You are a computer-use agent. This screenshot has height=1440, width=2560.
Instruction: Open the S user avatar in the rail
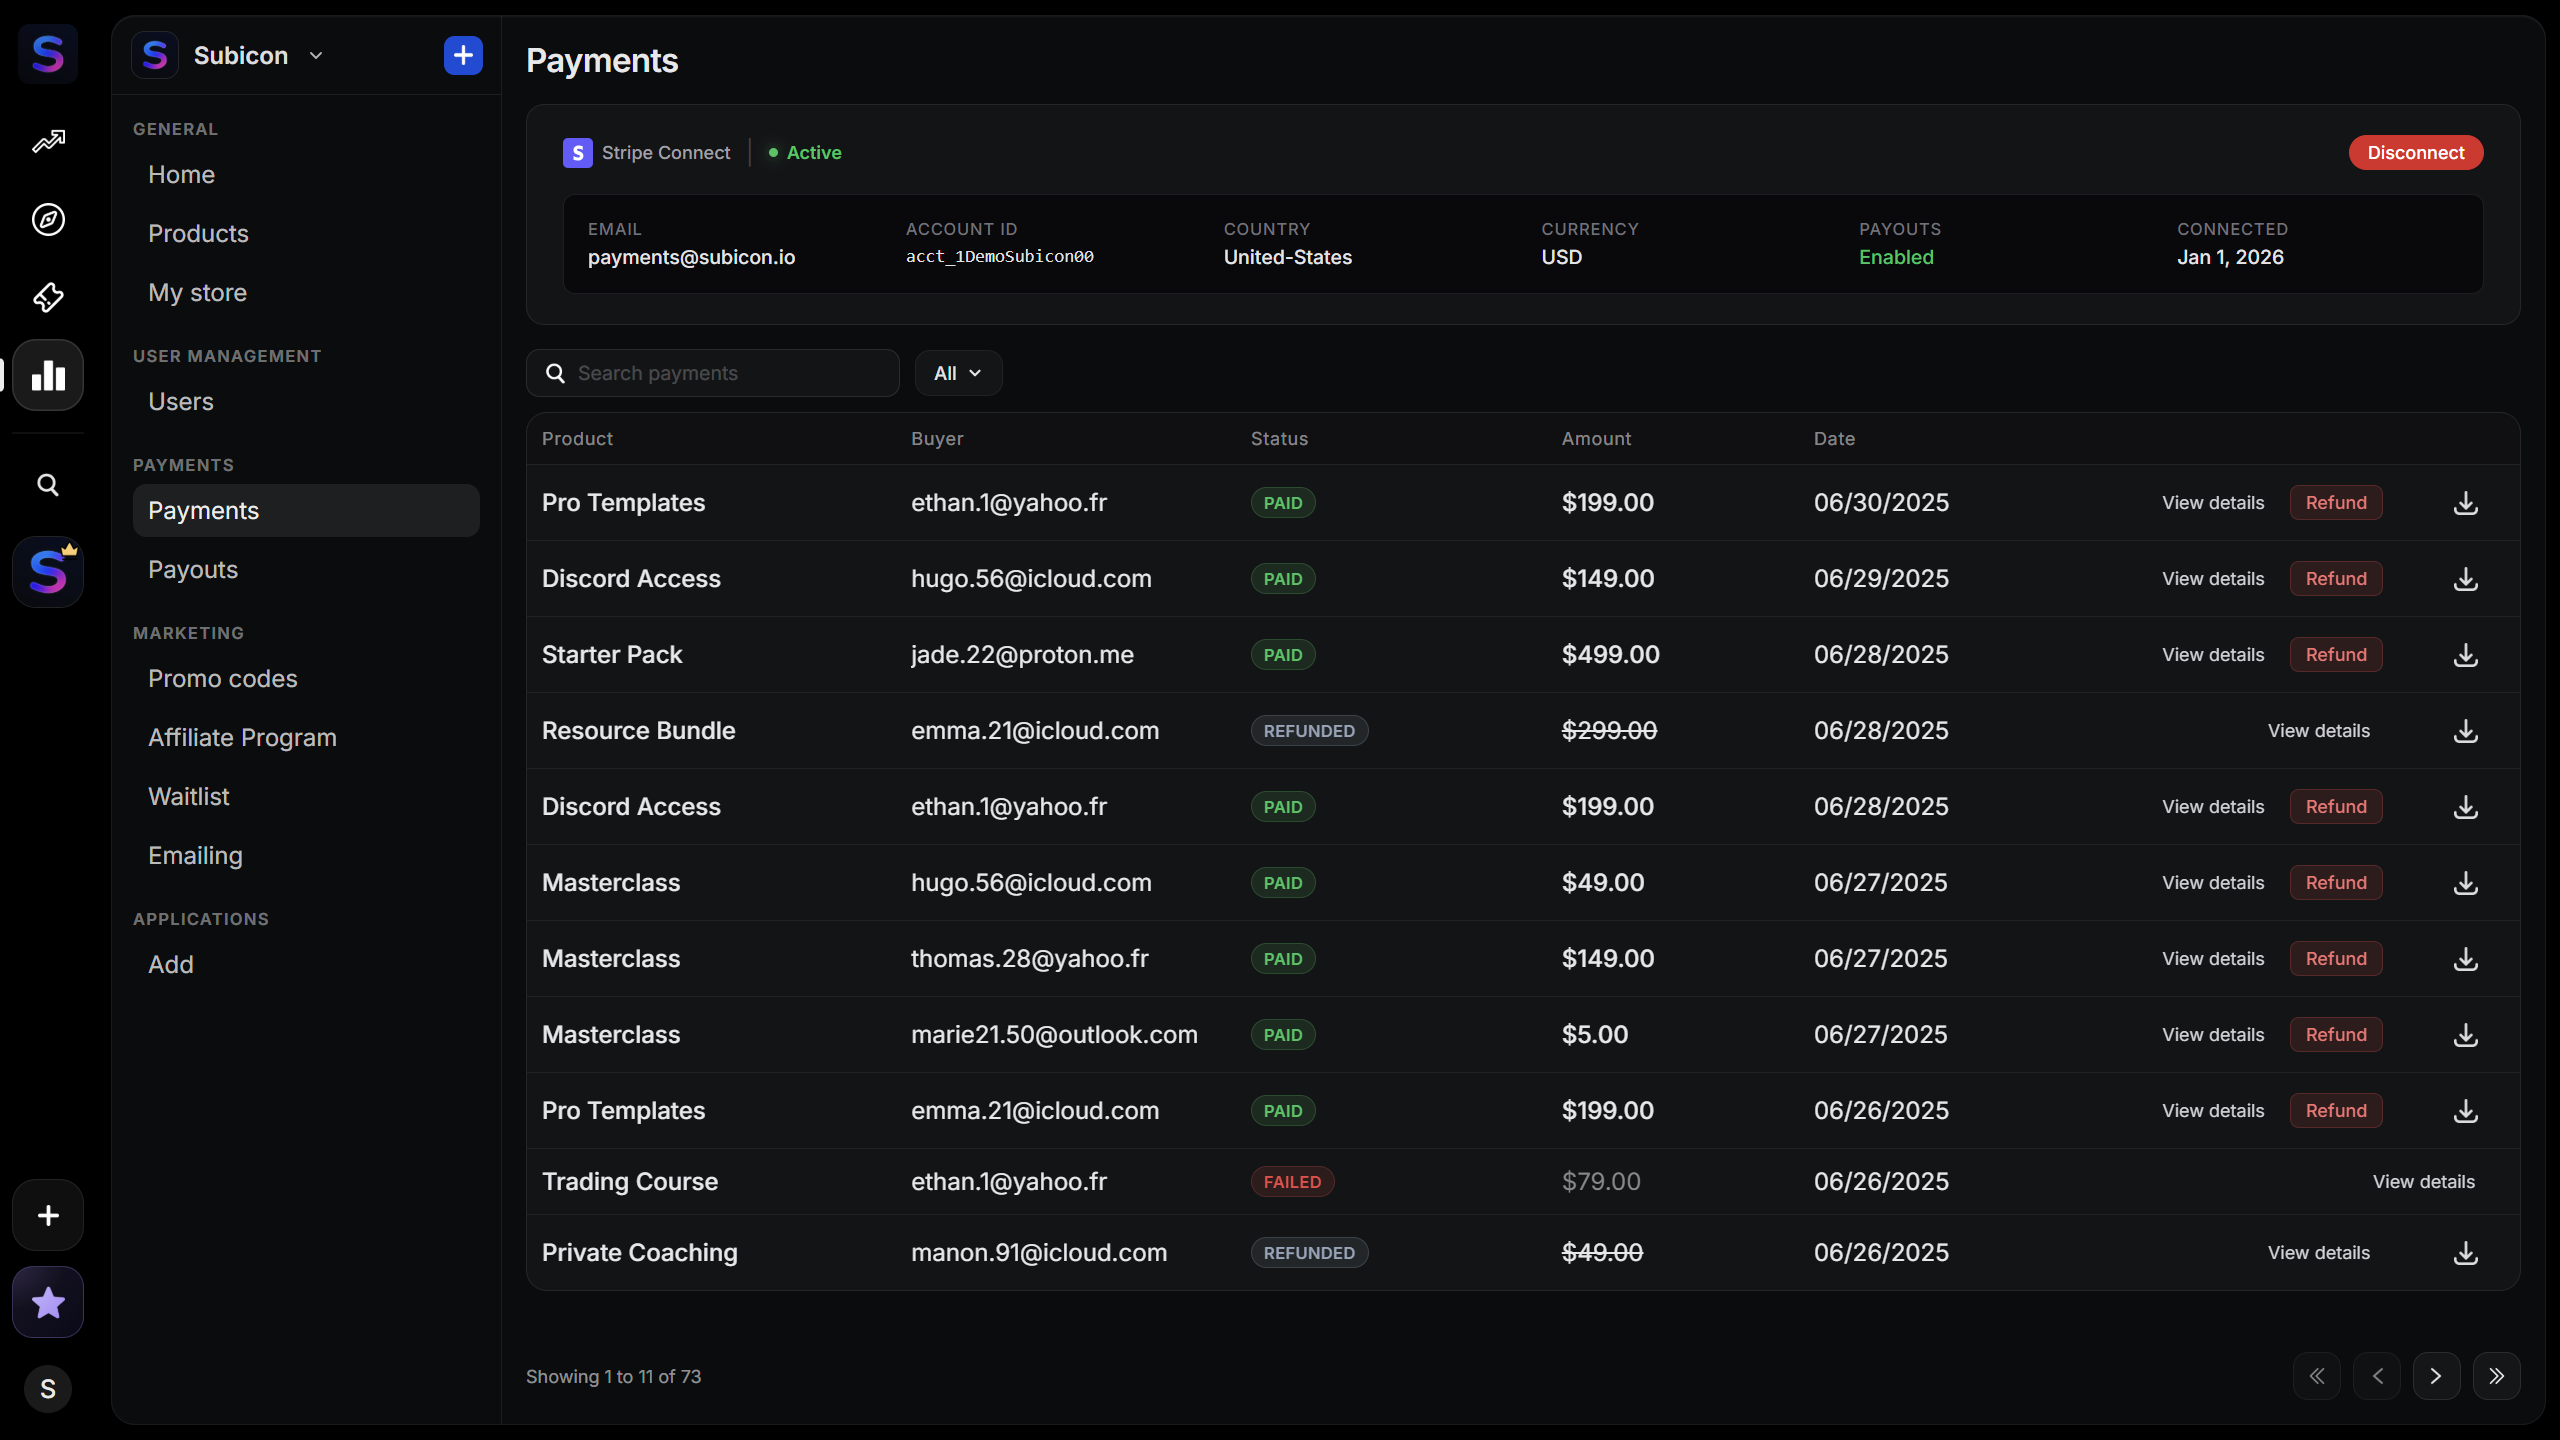[x=48, y=1389]
